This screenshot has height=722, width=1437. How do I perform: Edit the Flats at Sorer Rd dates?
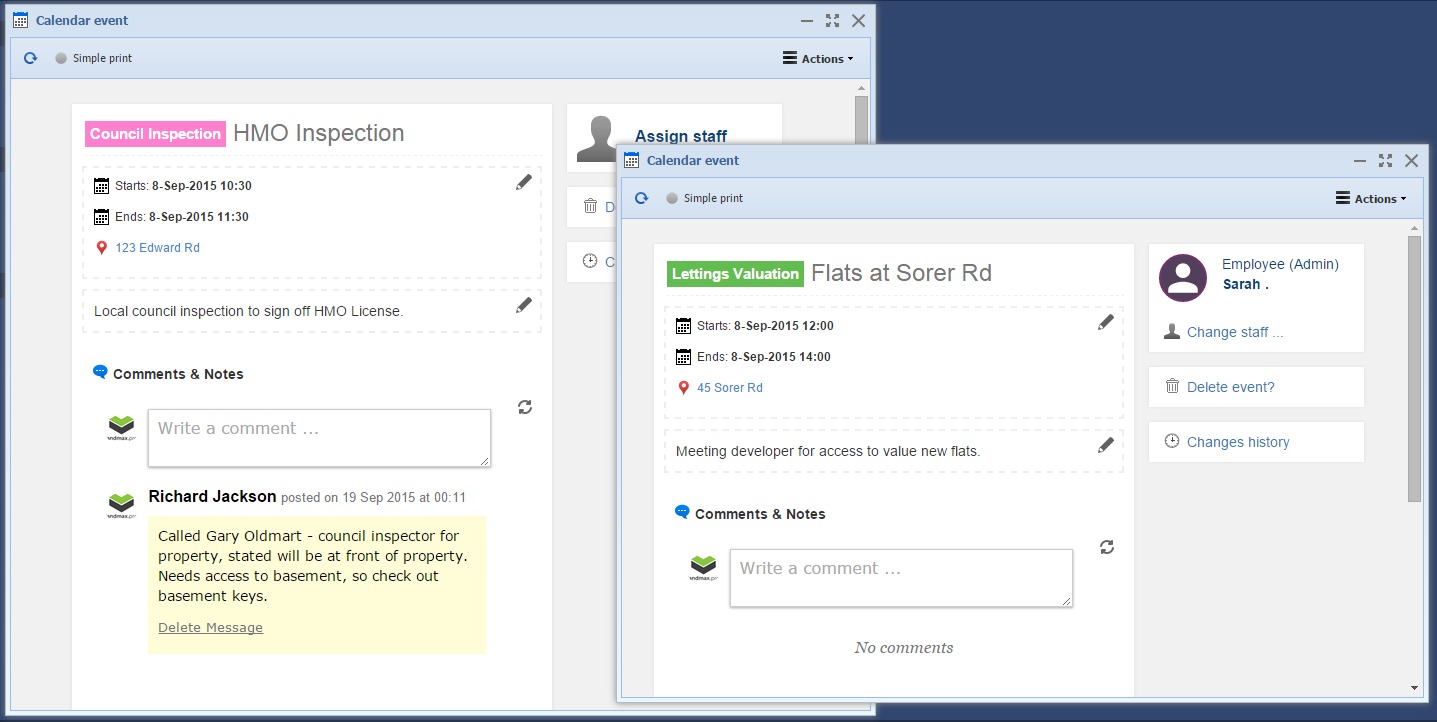point(1105,322)
